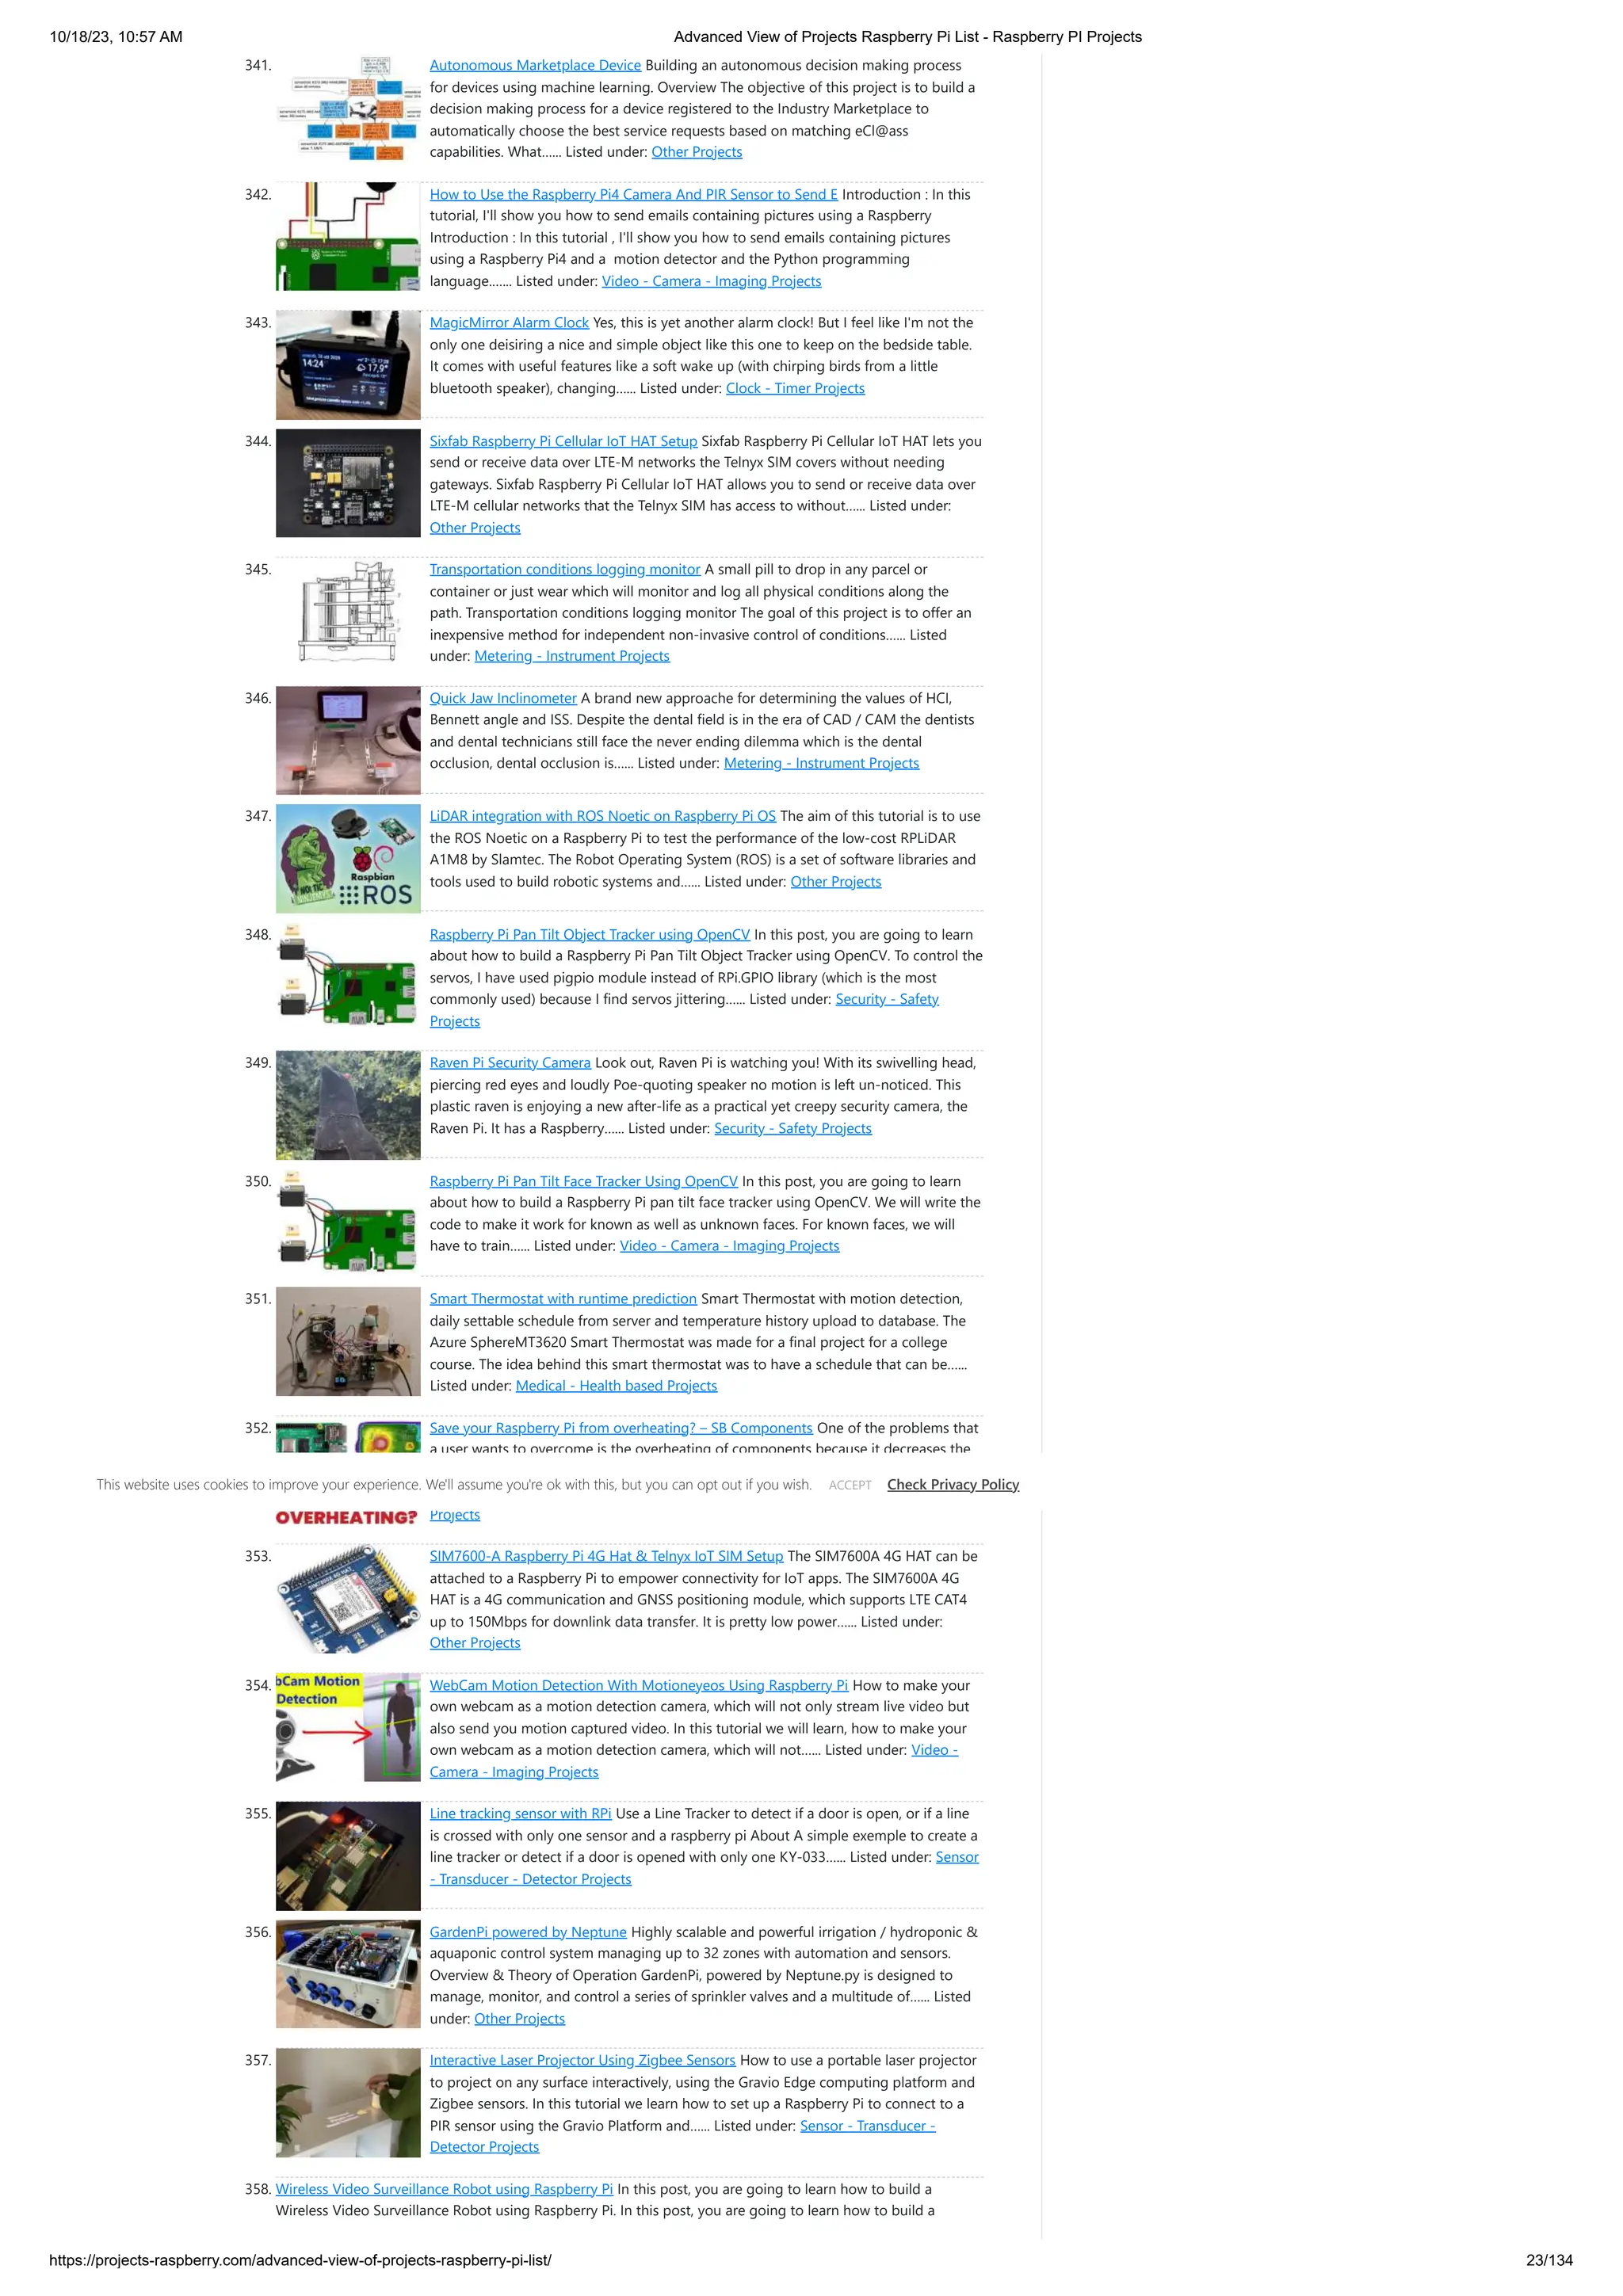
Task: Click Metering - Instrument Projects under Quick Jaw Inclinometer
Action: (x=821, y=763)
